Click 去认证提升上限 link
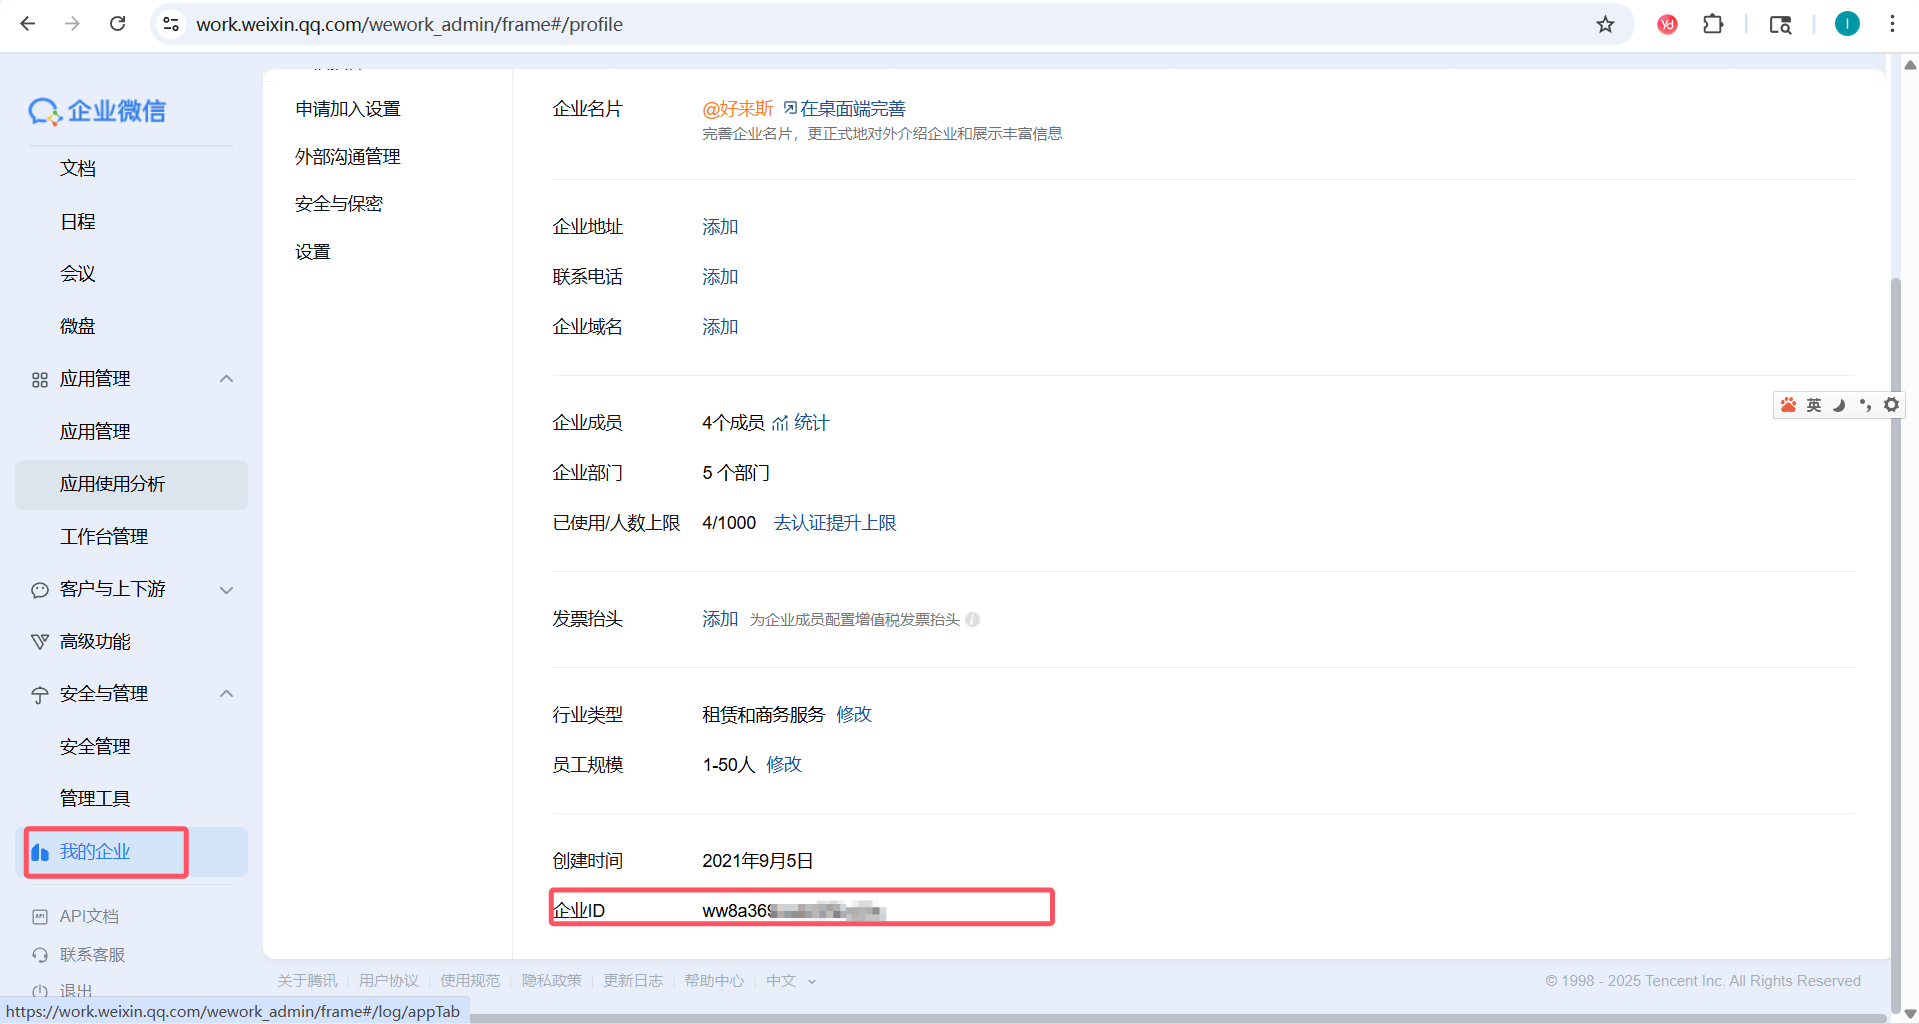1919x1024 pixels. 835,523
